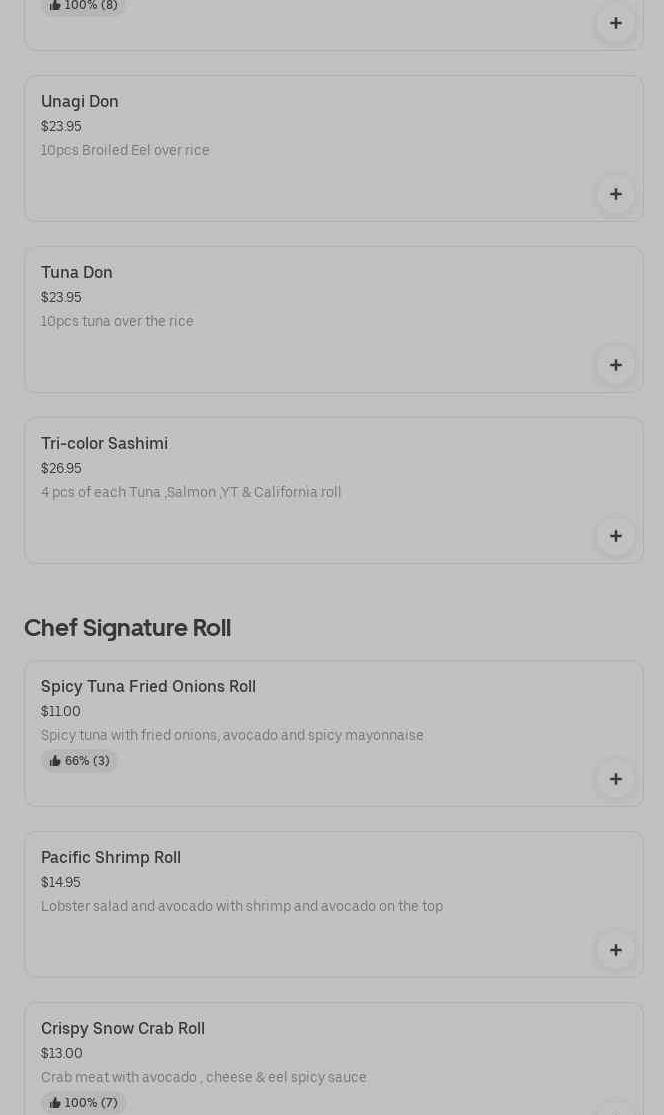Image resolution: width=664 pixels, height=1115 pixels.
Task: Add Tuna Don to cart
Action: tap(615, 365)
